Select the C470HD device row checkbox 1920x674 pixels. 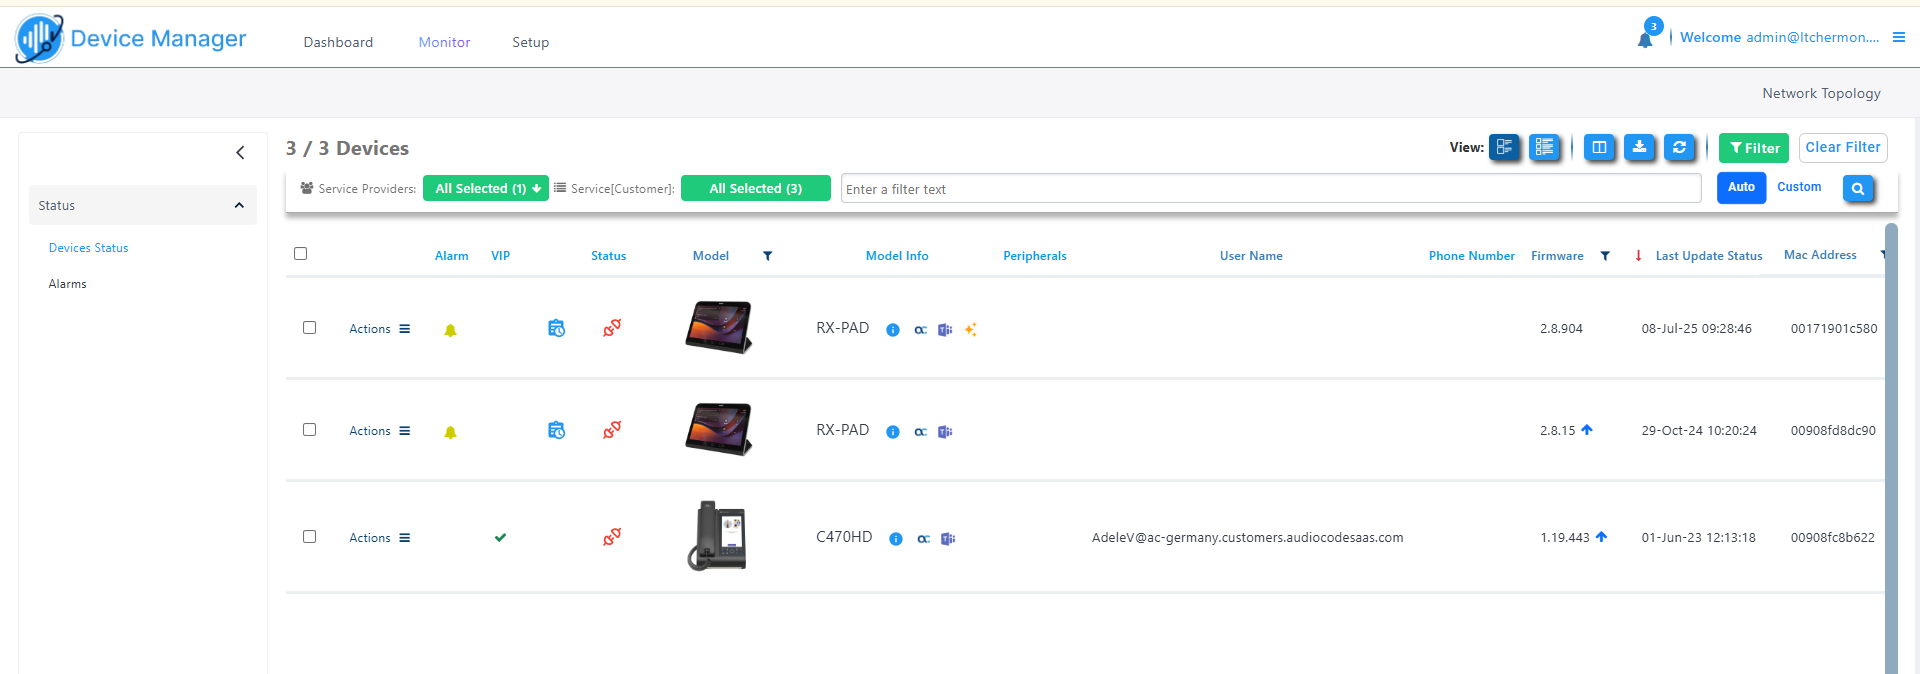coord(309,537)
